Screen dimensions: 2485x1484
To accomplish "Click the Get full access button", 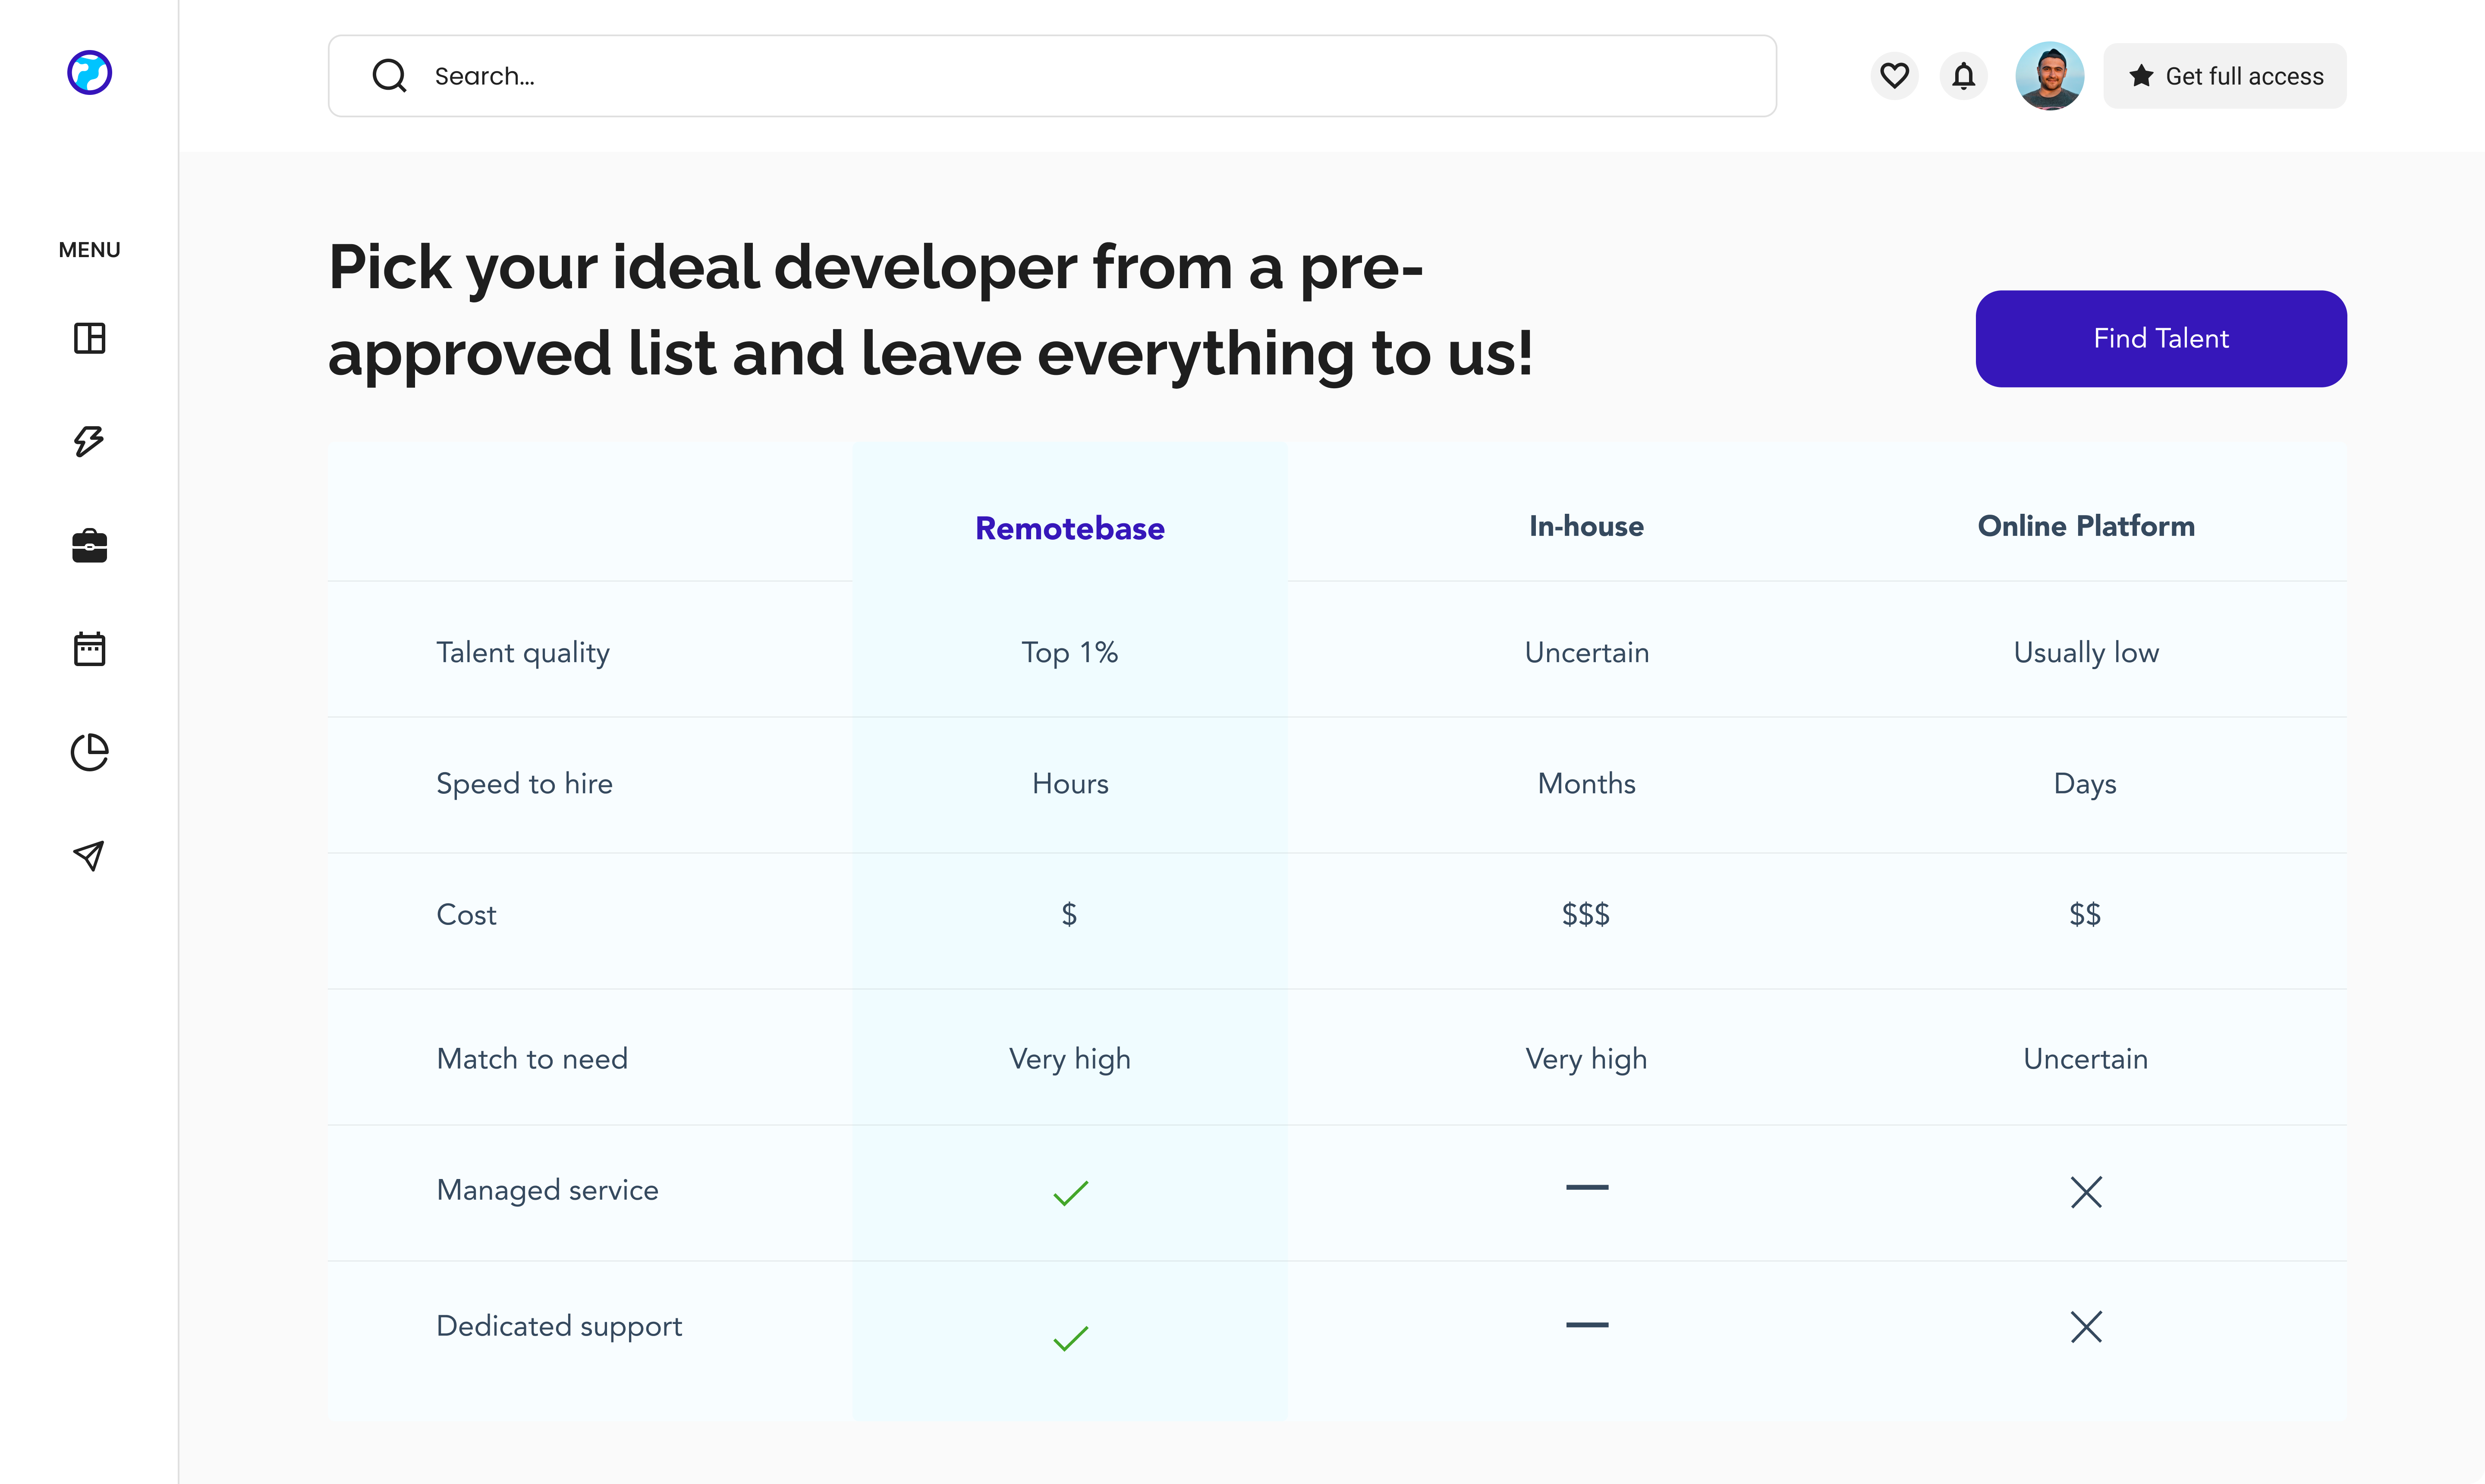I will coord(2225,76).
